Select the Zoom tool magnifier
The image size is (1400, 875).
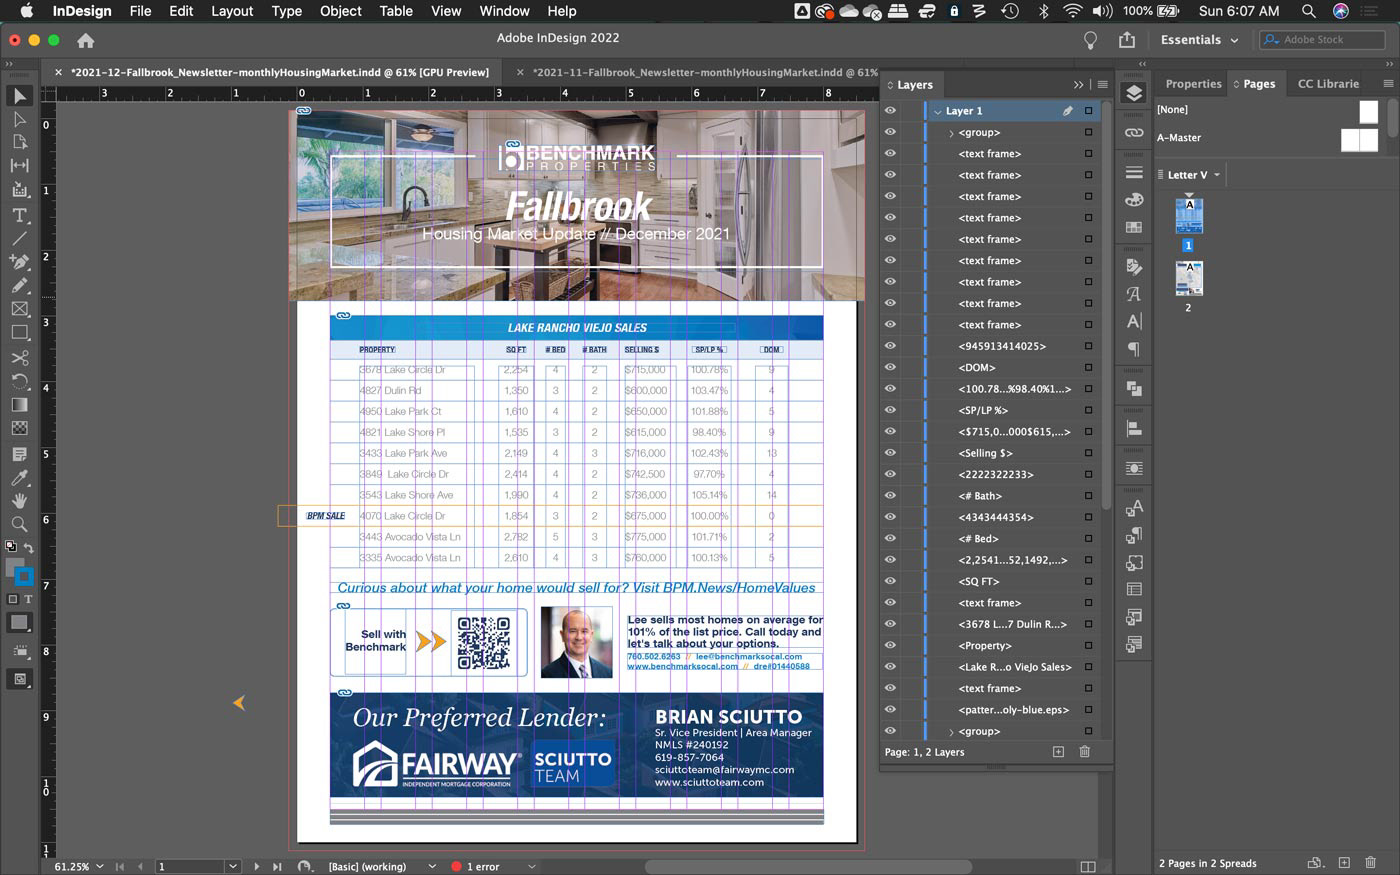click(20, 524)
